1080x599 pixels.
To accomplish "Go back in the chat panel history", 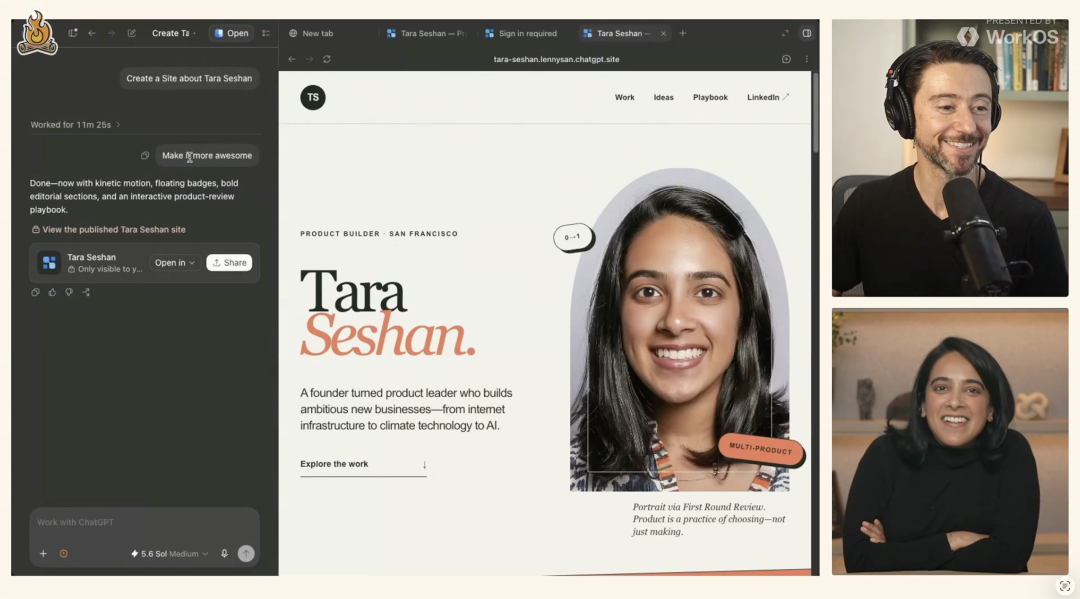I will tap(92, 33).
